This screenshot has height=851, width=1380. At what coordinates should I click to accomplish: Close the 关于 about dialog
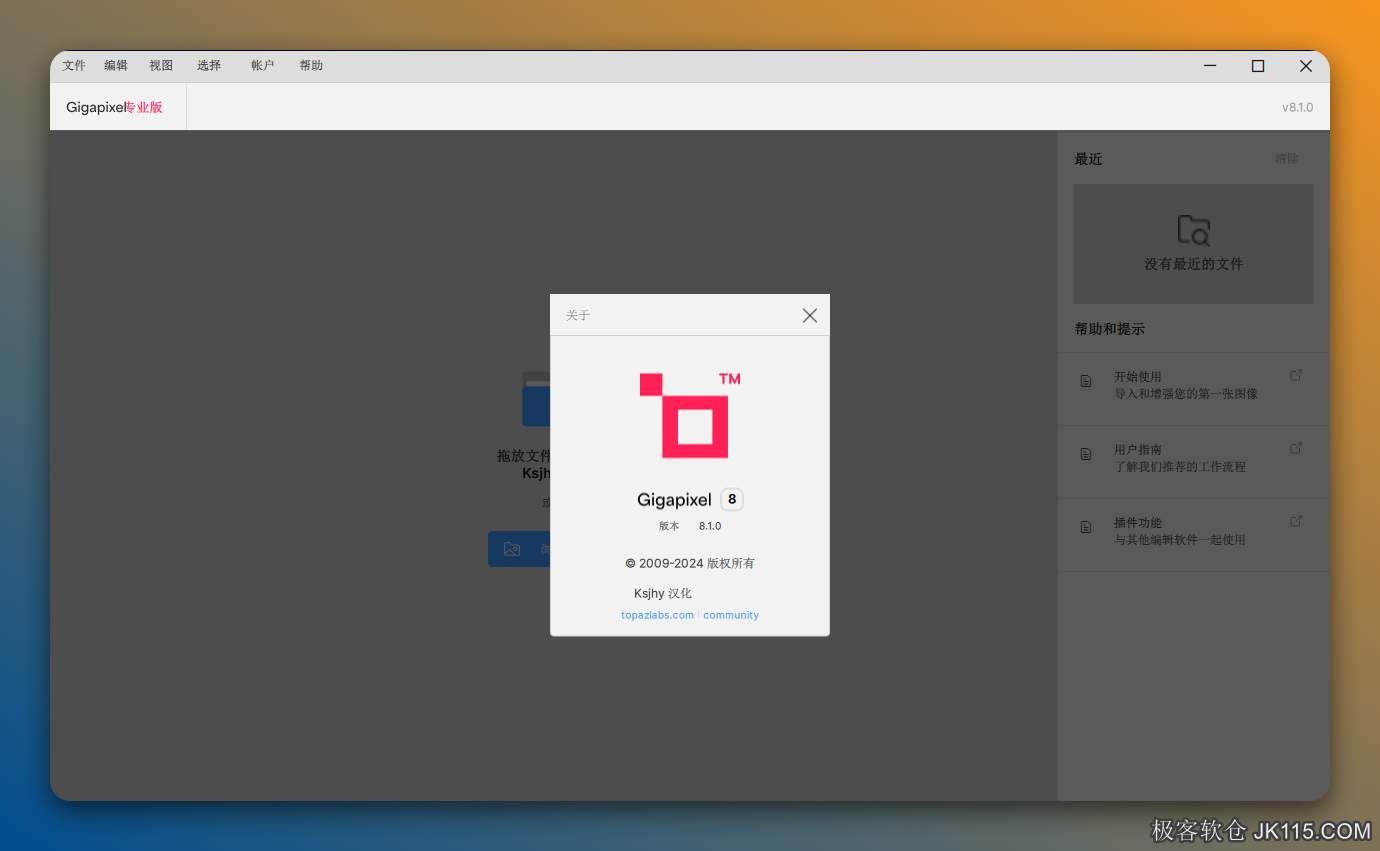coord(810,315)
